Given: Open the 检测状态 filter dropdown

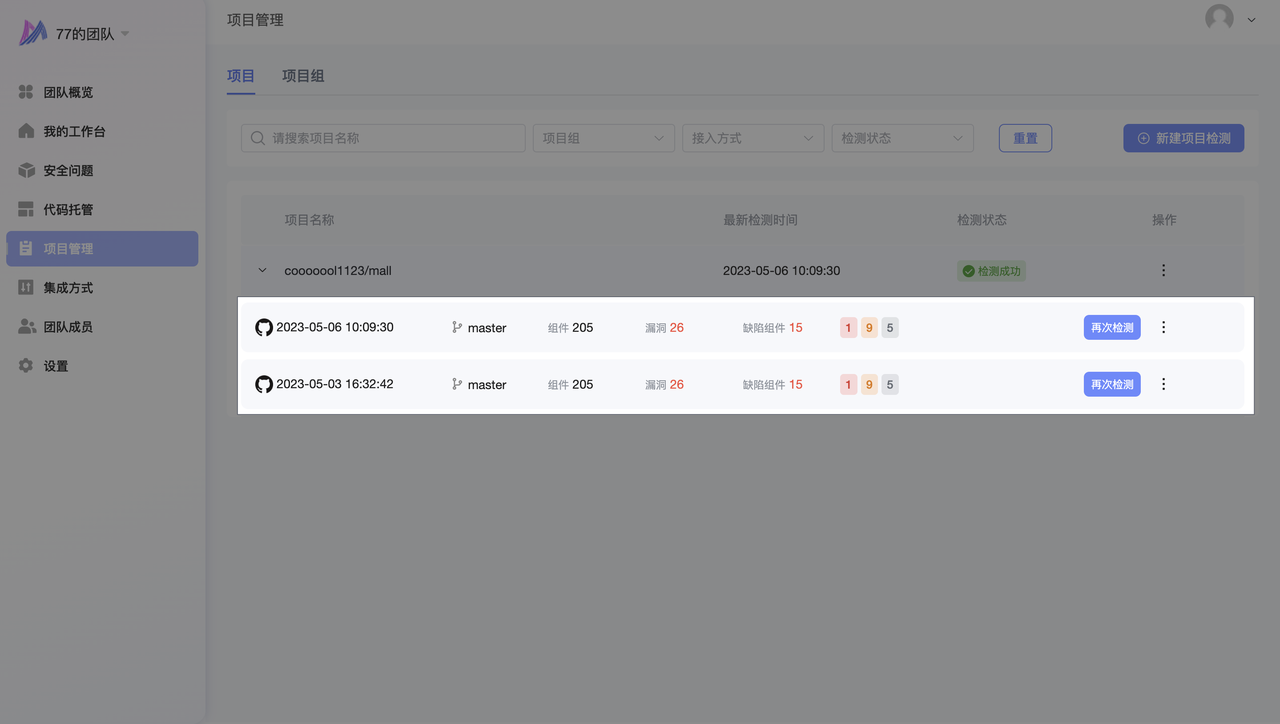Looking at the screenshot, I should [902, 138].
